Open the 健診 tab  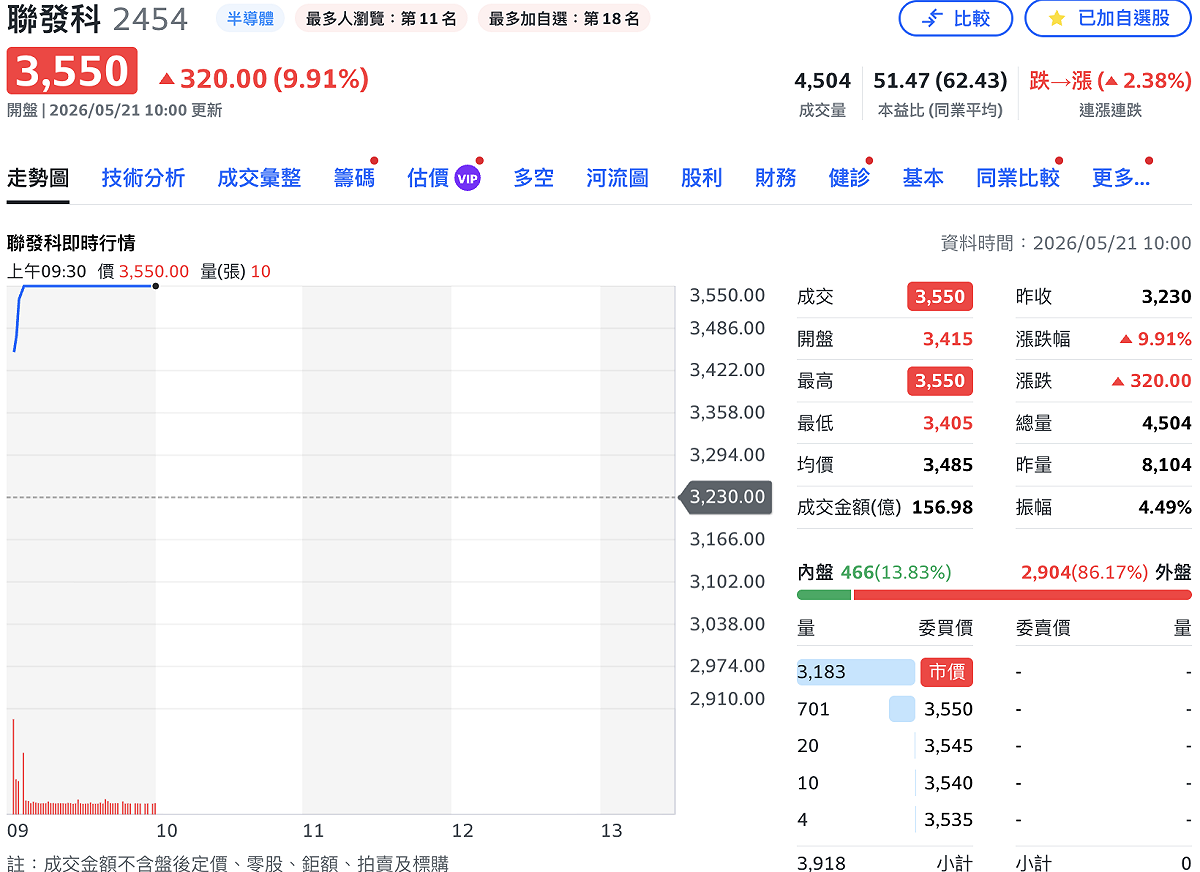coord(849,178)
